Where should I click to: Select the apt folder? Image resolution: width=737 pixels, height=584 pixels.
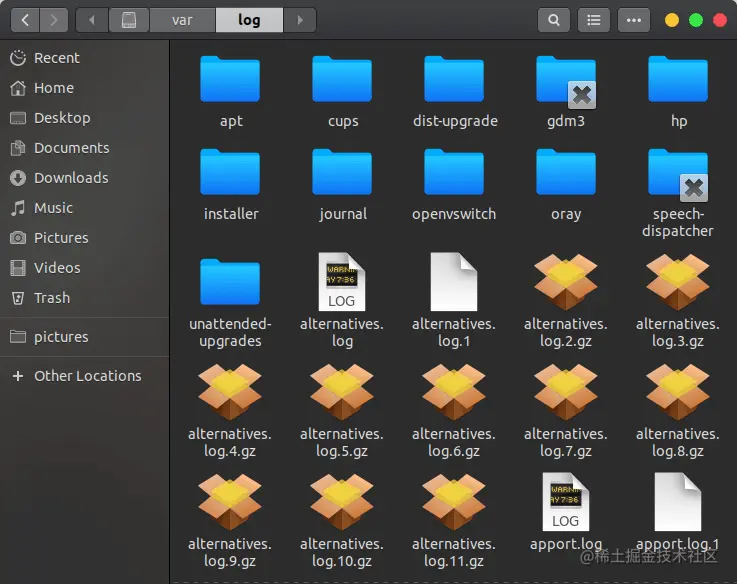pyautogui.click(x=230, y=92)
